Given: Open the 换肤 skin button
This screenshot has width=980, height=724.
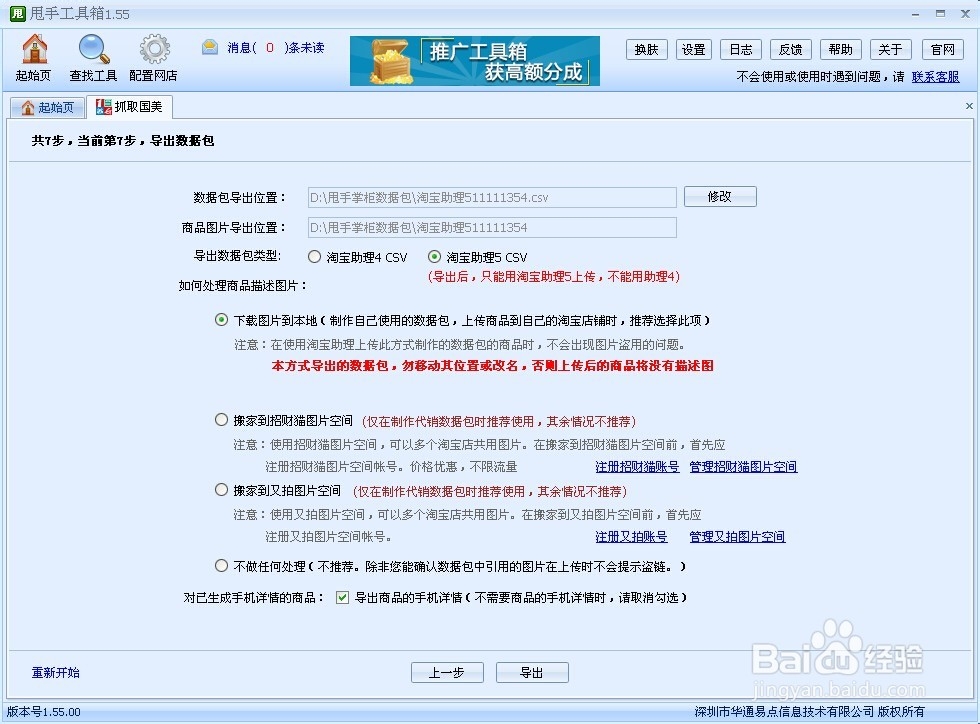Looking at the screenshot, I should coord(646,49).
